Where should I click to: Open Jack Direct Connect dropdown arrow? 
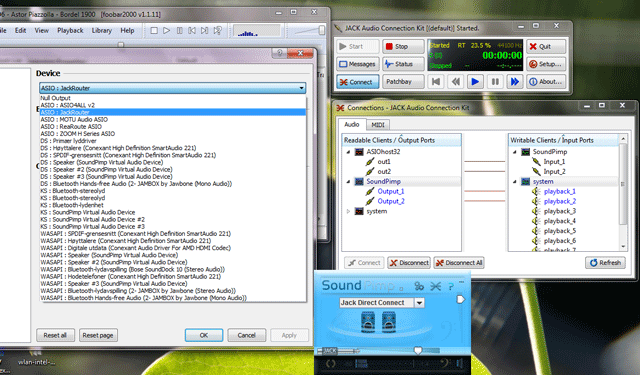(x=419, y=303)
